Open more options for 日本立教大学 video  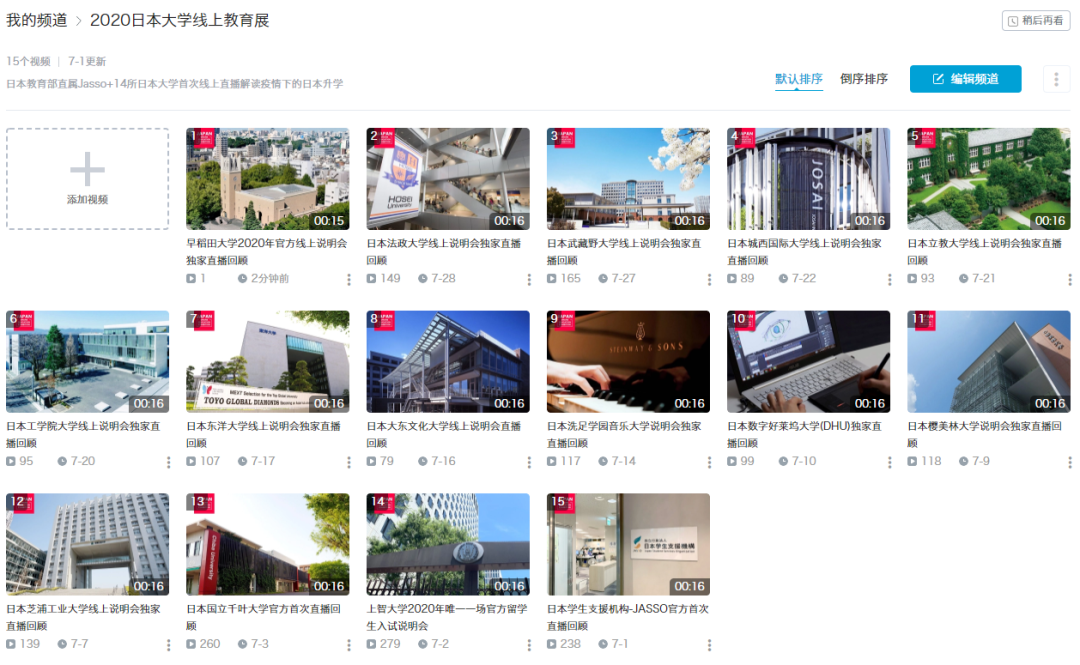tap(1070, 279)
